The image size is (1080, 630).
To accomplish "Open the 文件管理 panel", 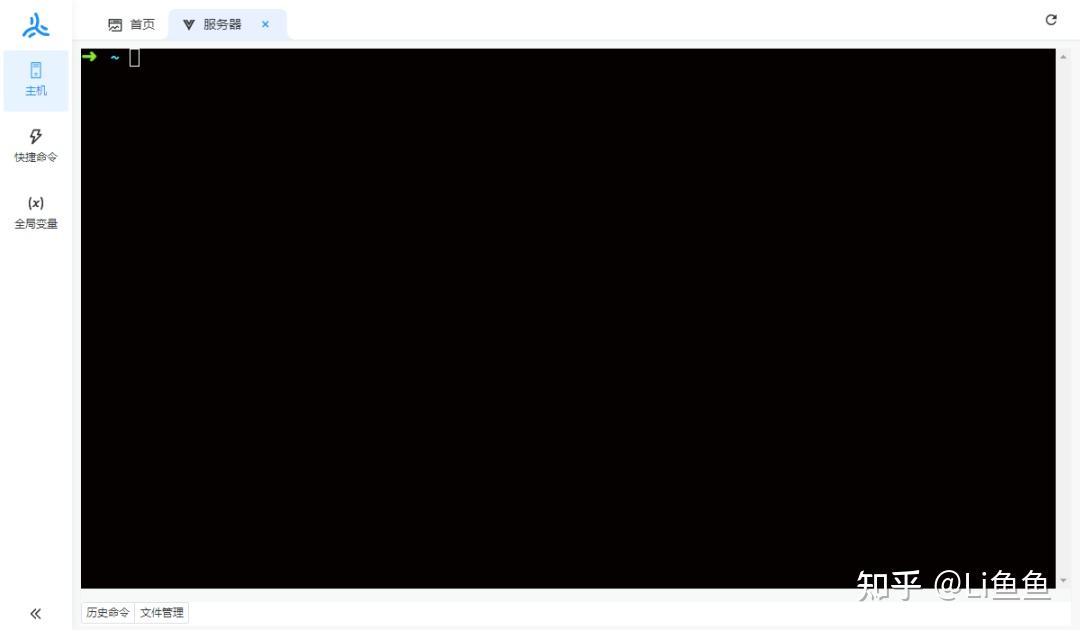I will click(x=162, y=613).
